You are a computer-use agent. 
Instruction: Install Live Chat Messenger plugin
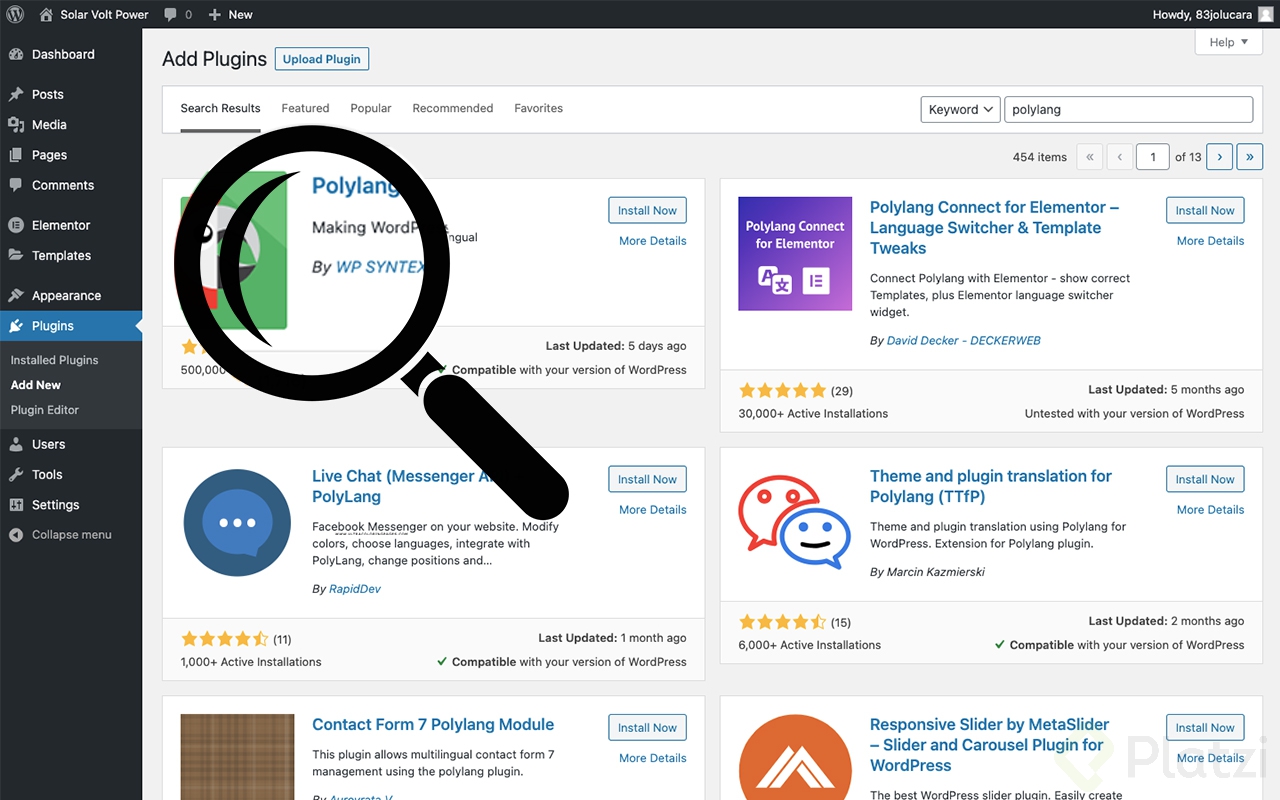[647, 479]
